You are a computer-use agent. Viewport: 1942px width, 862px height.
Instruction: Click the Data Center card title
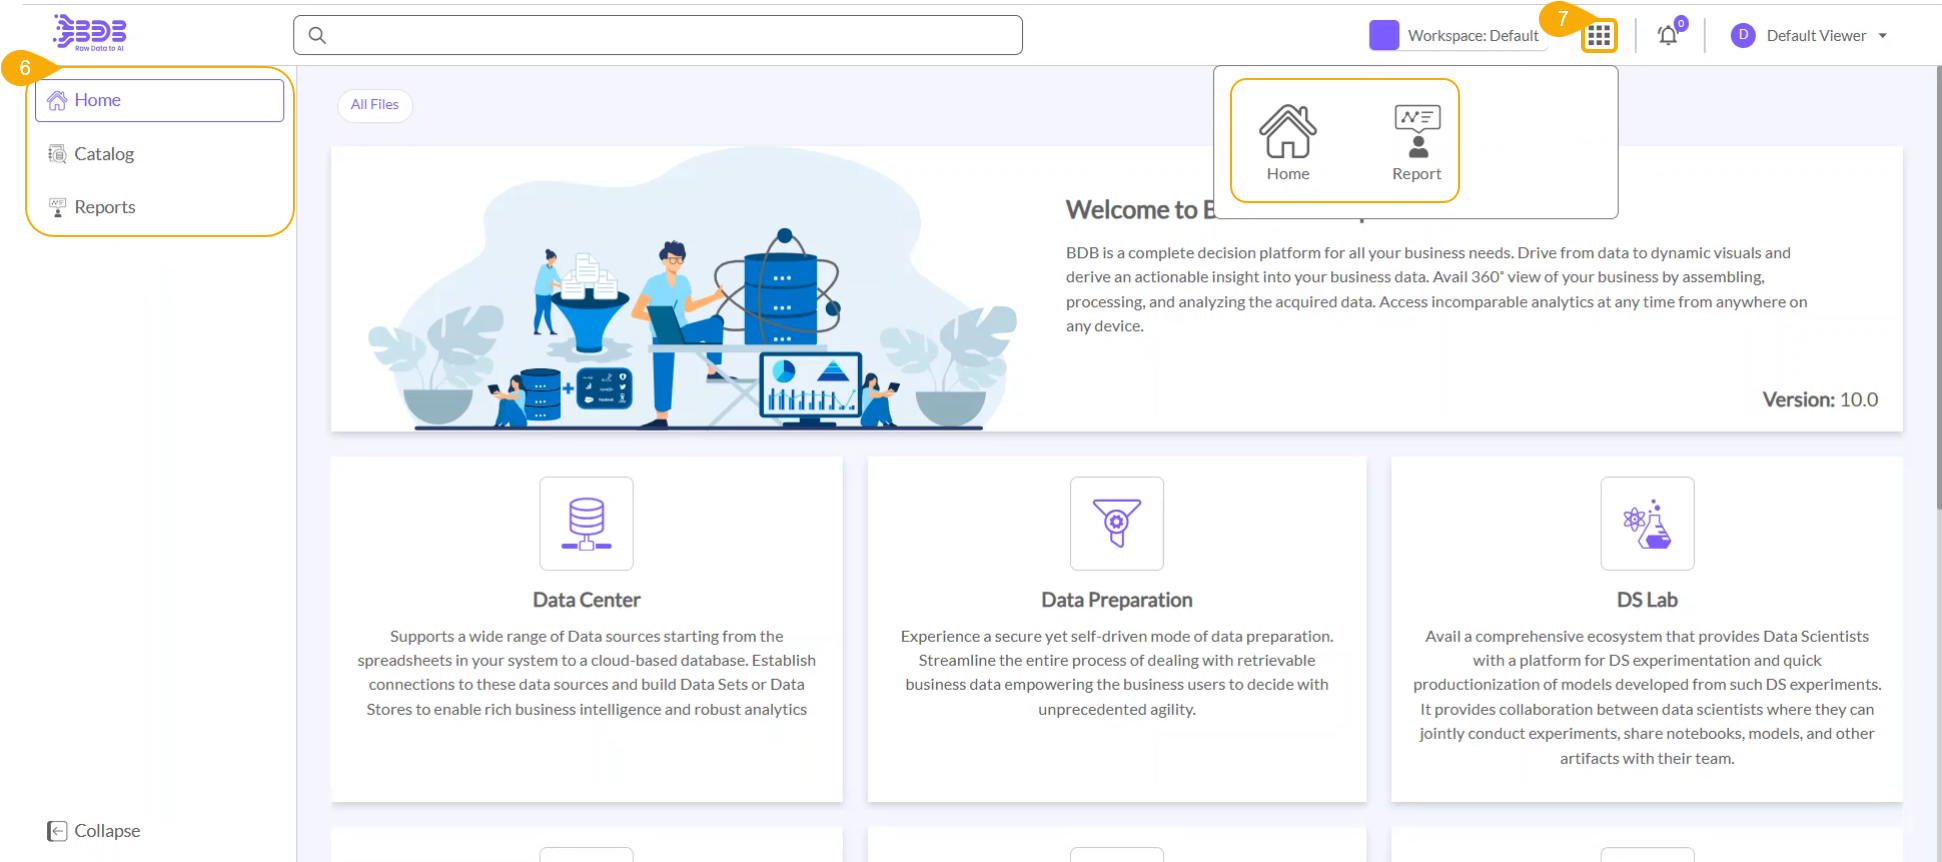coord(586,600)
